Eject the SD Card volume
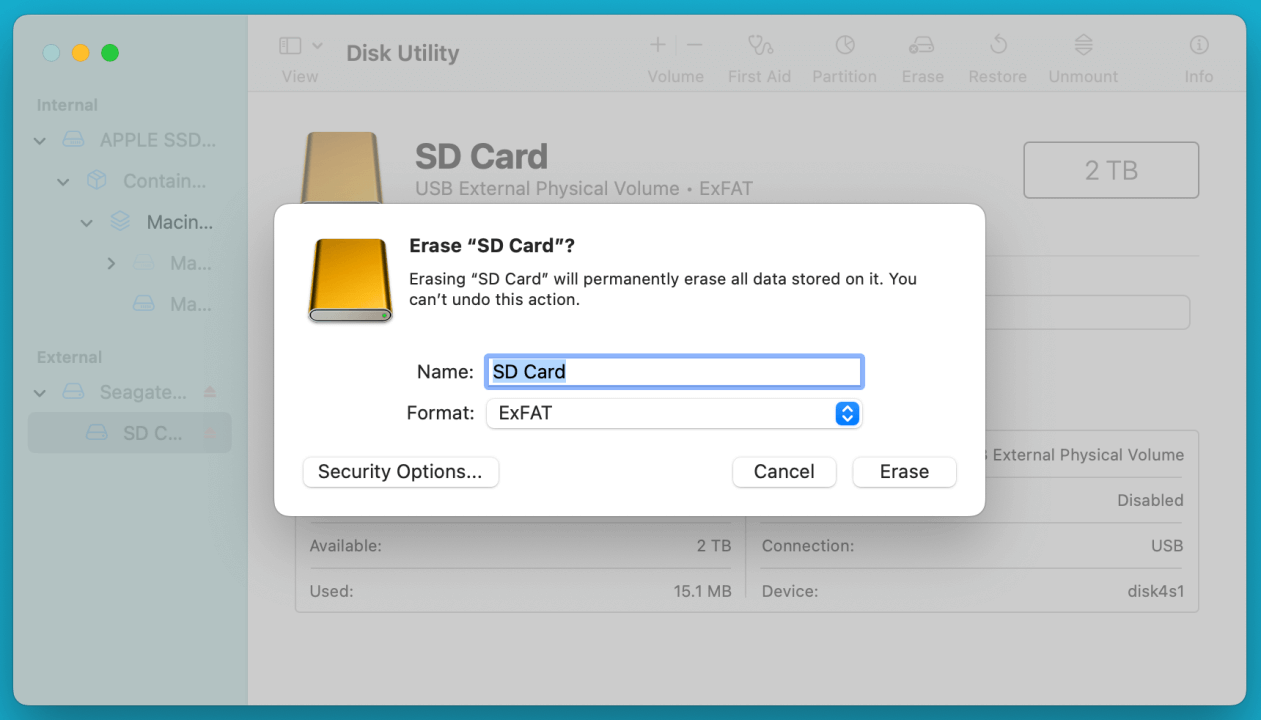The image size is (1261, 720). 212,432
